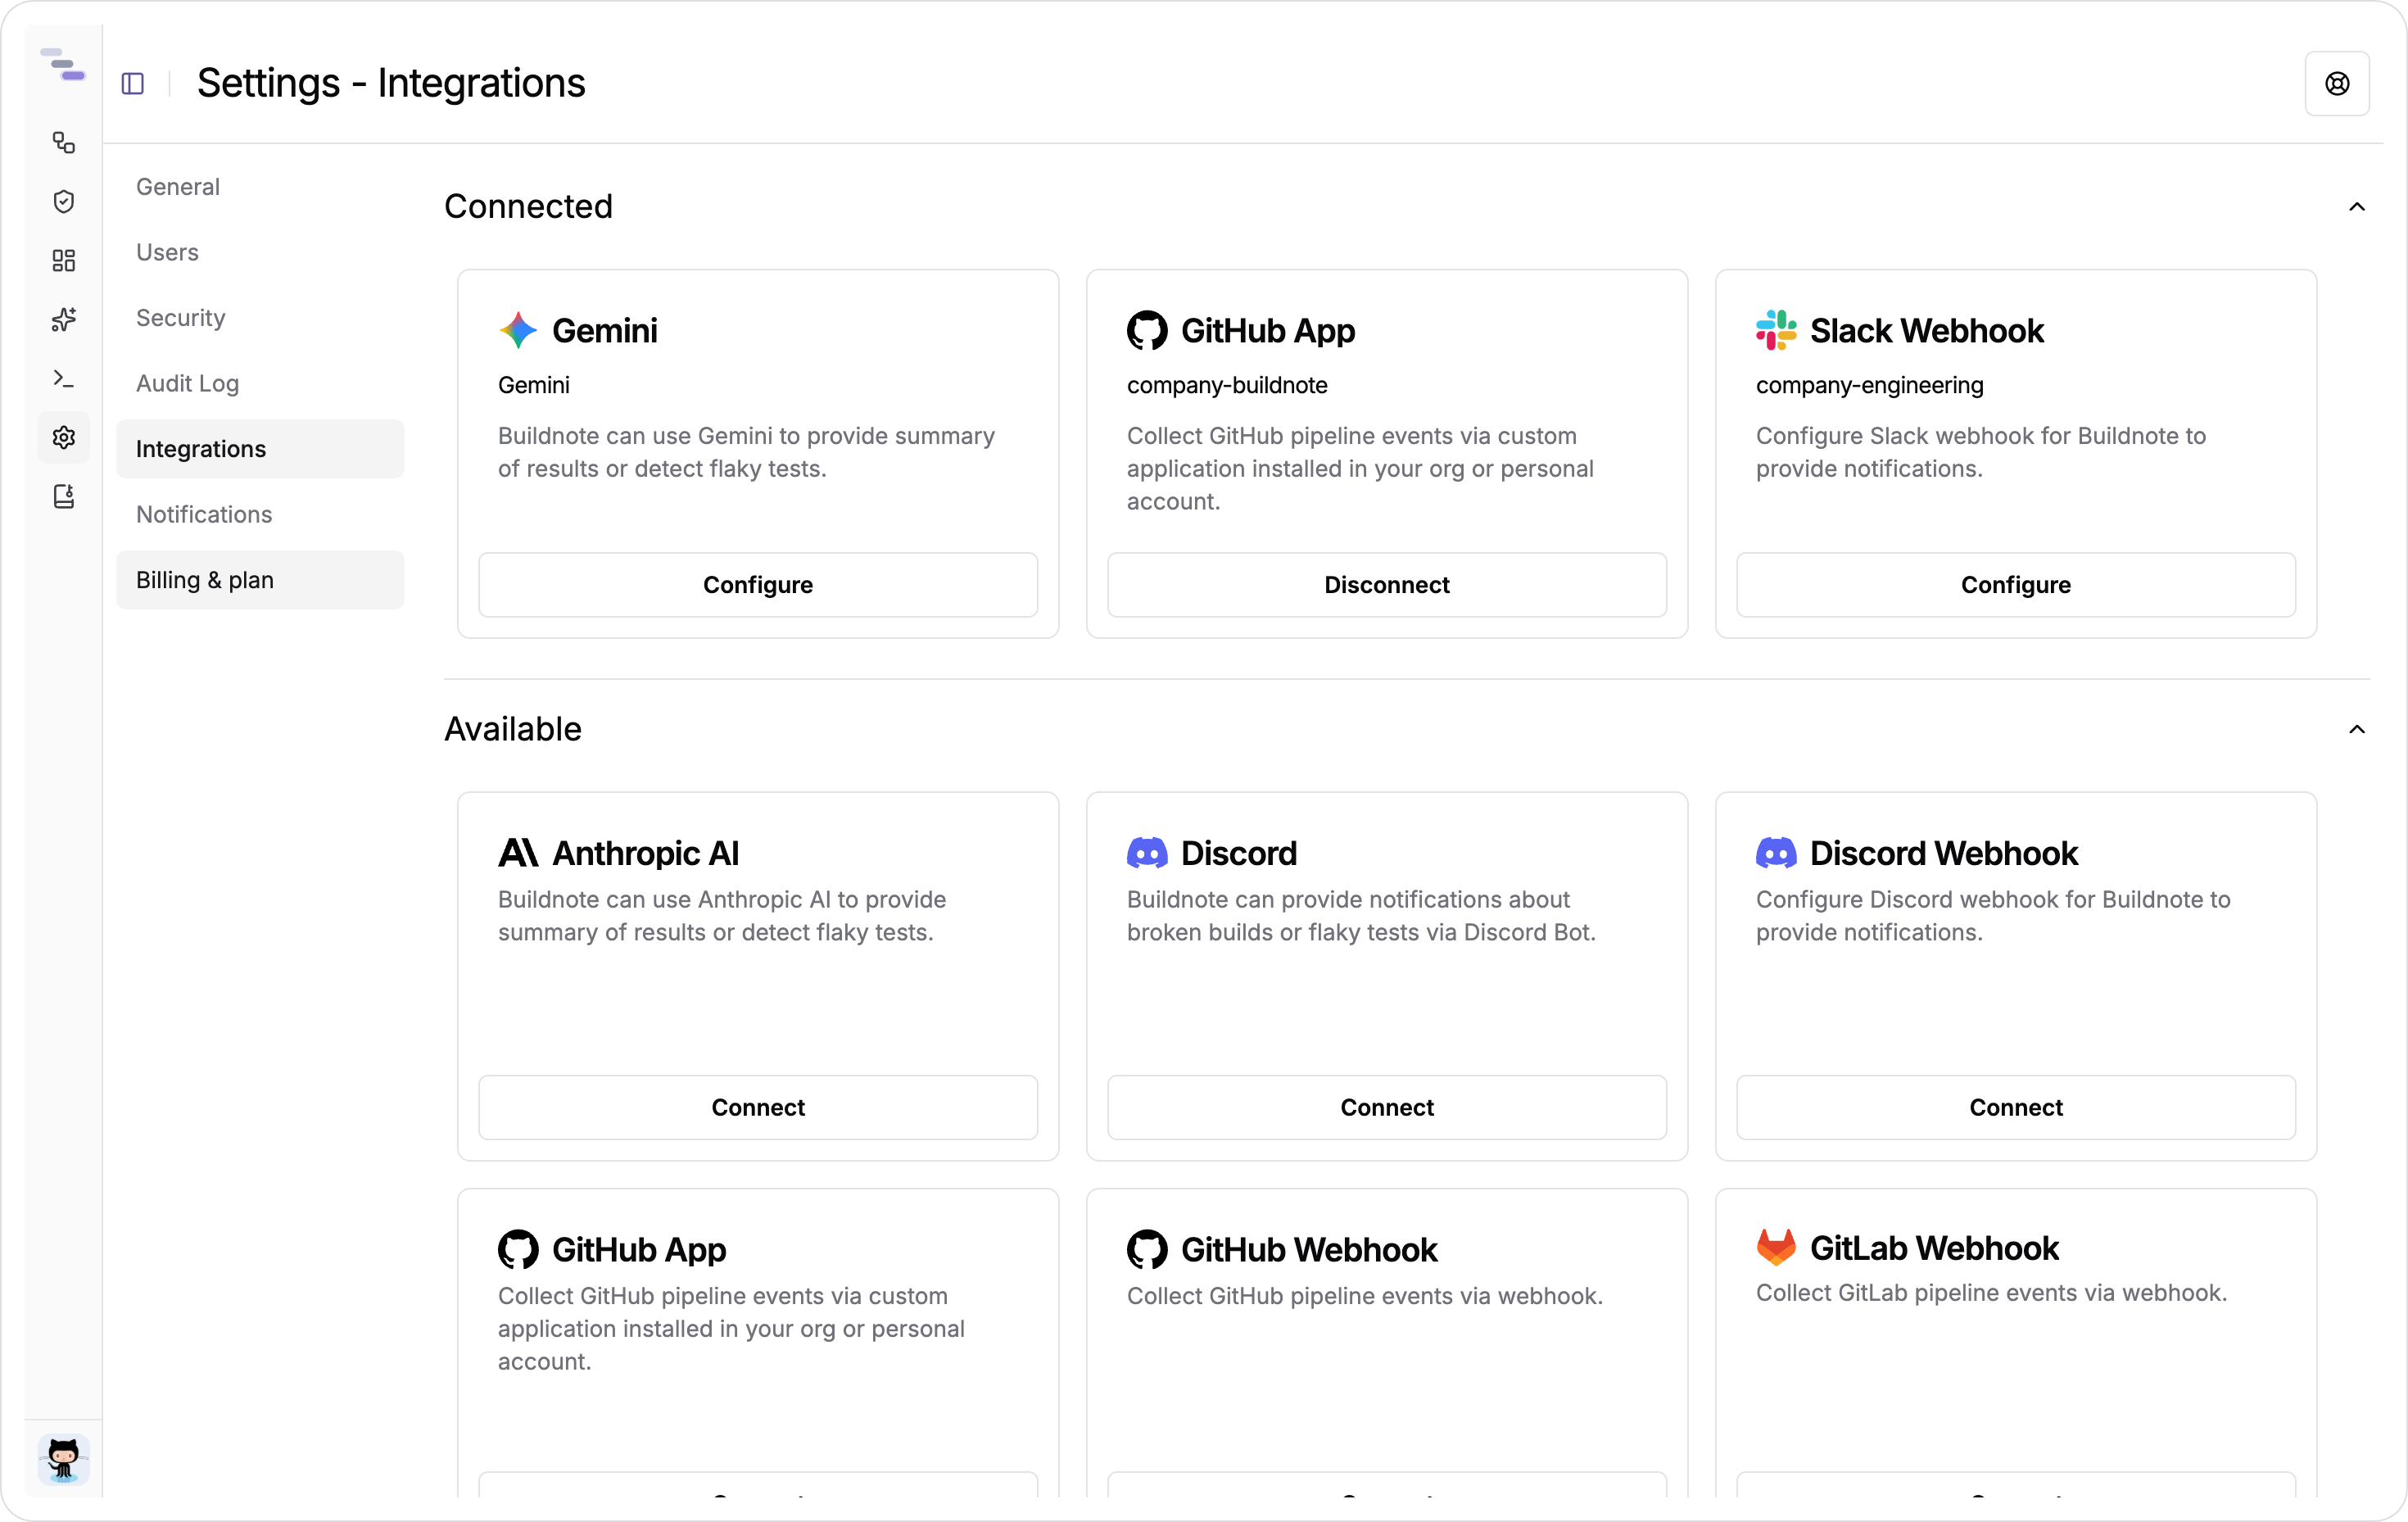Click the Available section heading
2408x1522 pixels.
[x=513, y=730]
